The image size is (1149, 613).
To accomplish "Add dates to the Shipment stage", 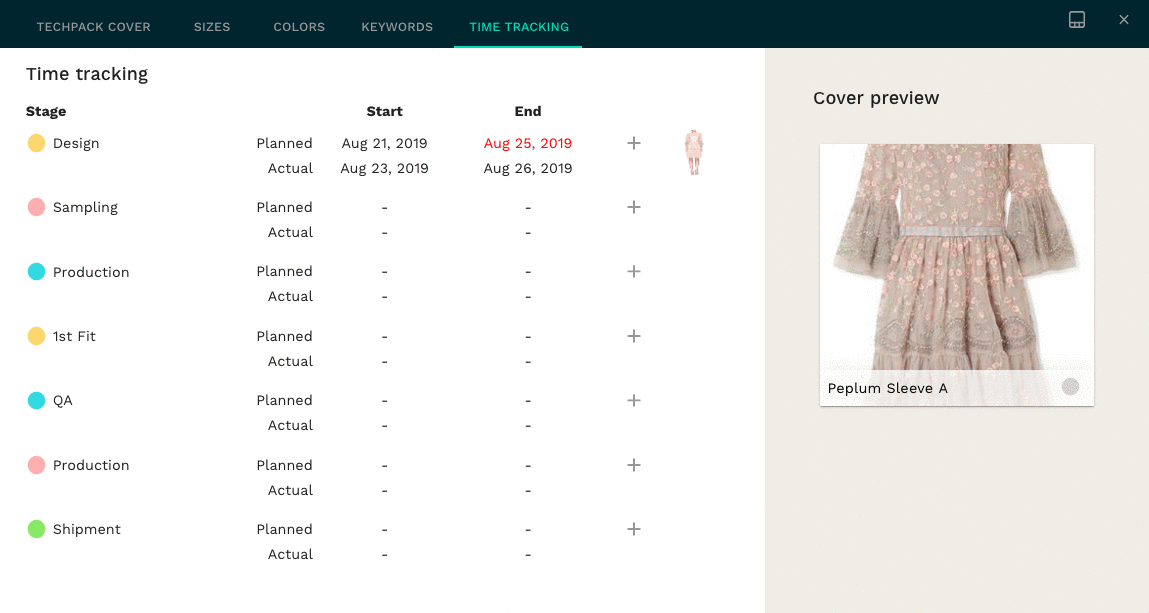I will pos(634,529).
